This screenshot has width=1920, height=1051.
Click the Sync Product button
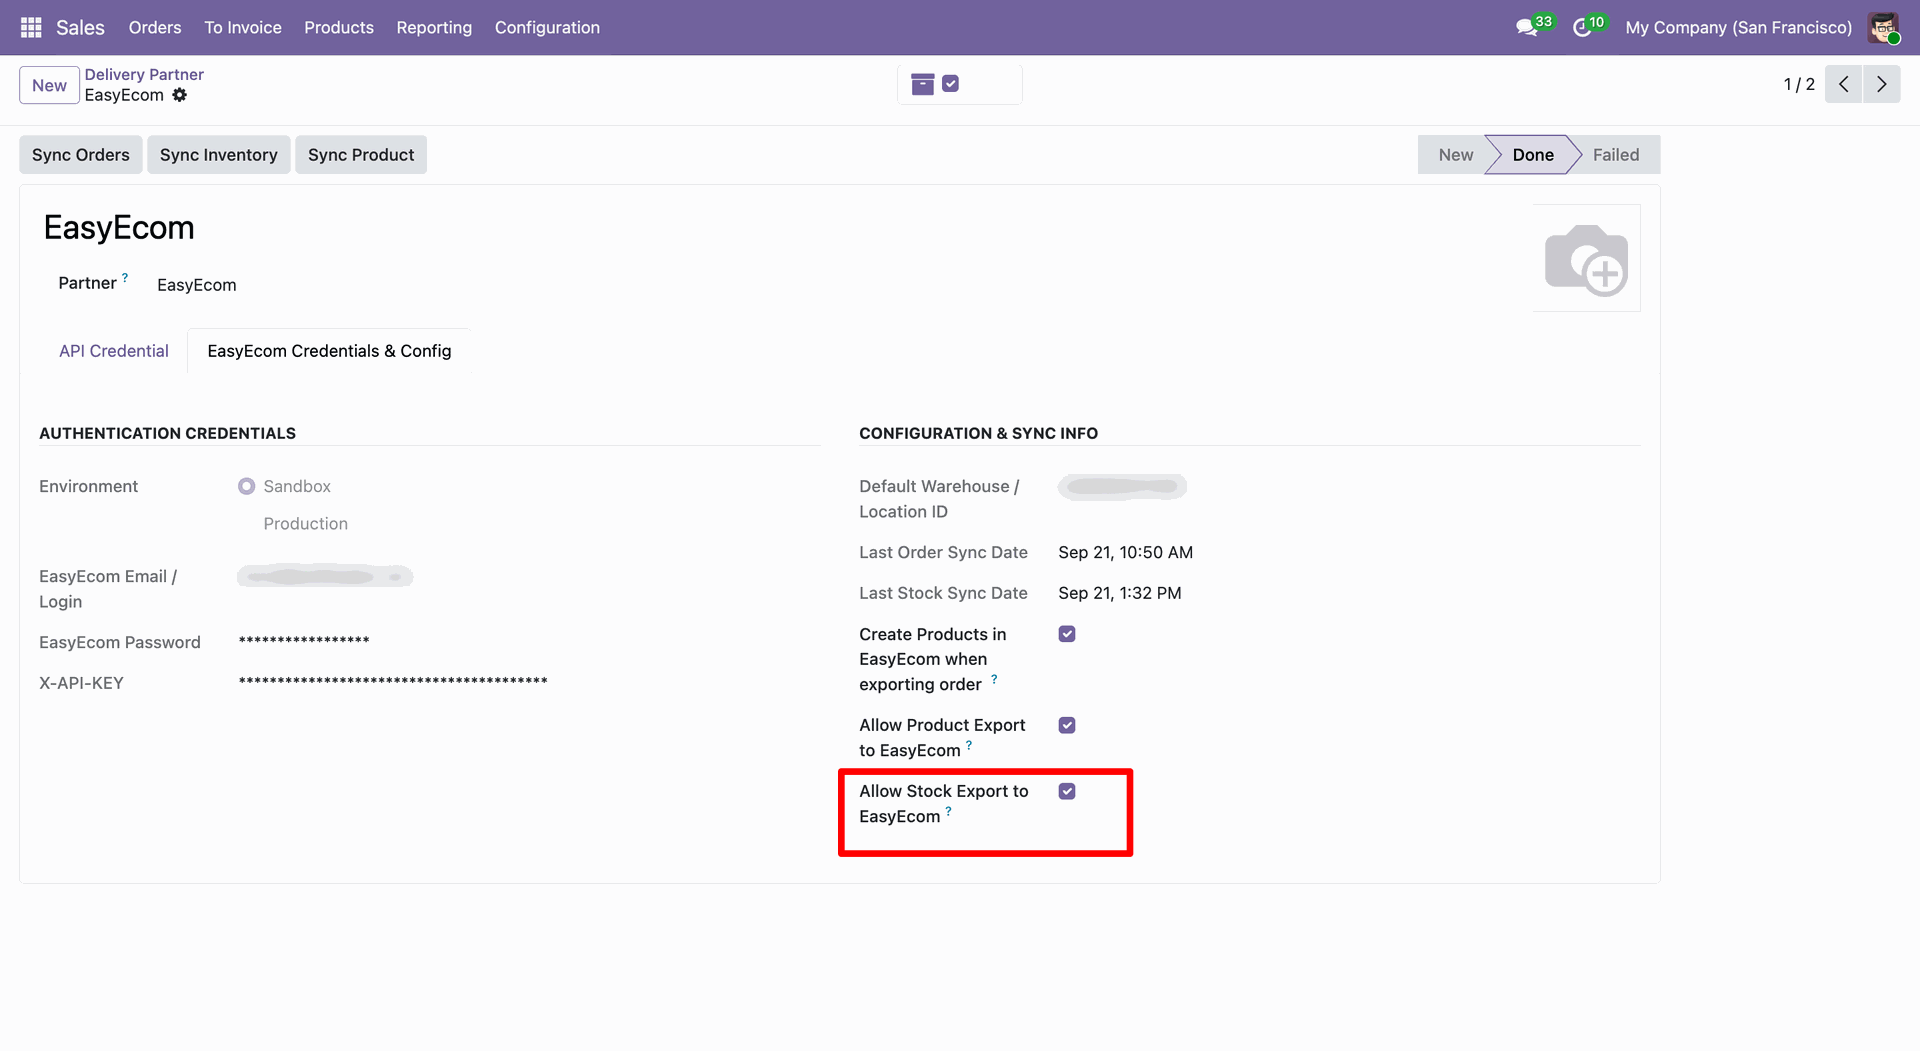pyautogui.click(x=361, y=155)
